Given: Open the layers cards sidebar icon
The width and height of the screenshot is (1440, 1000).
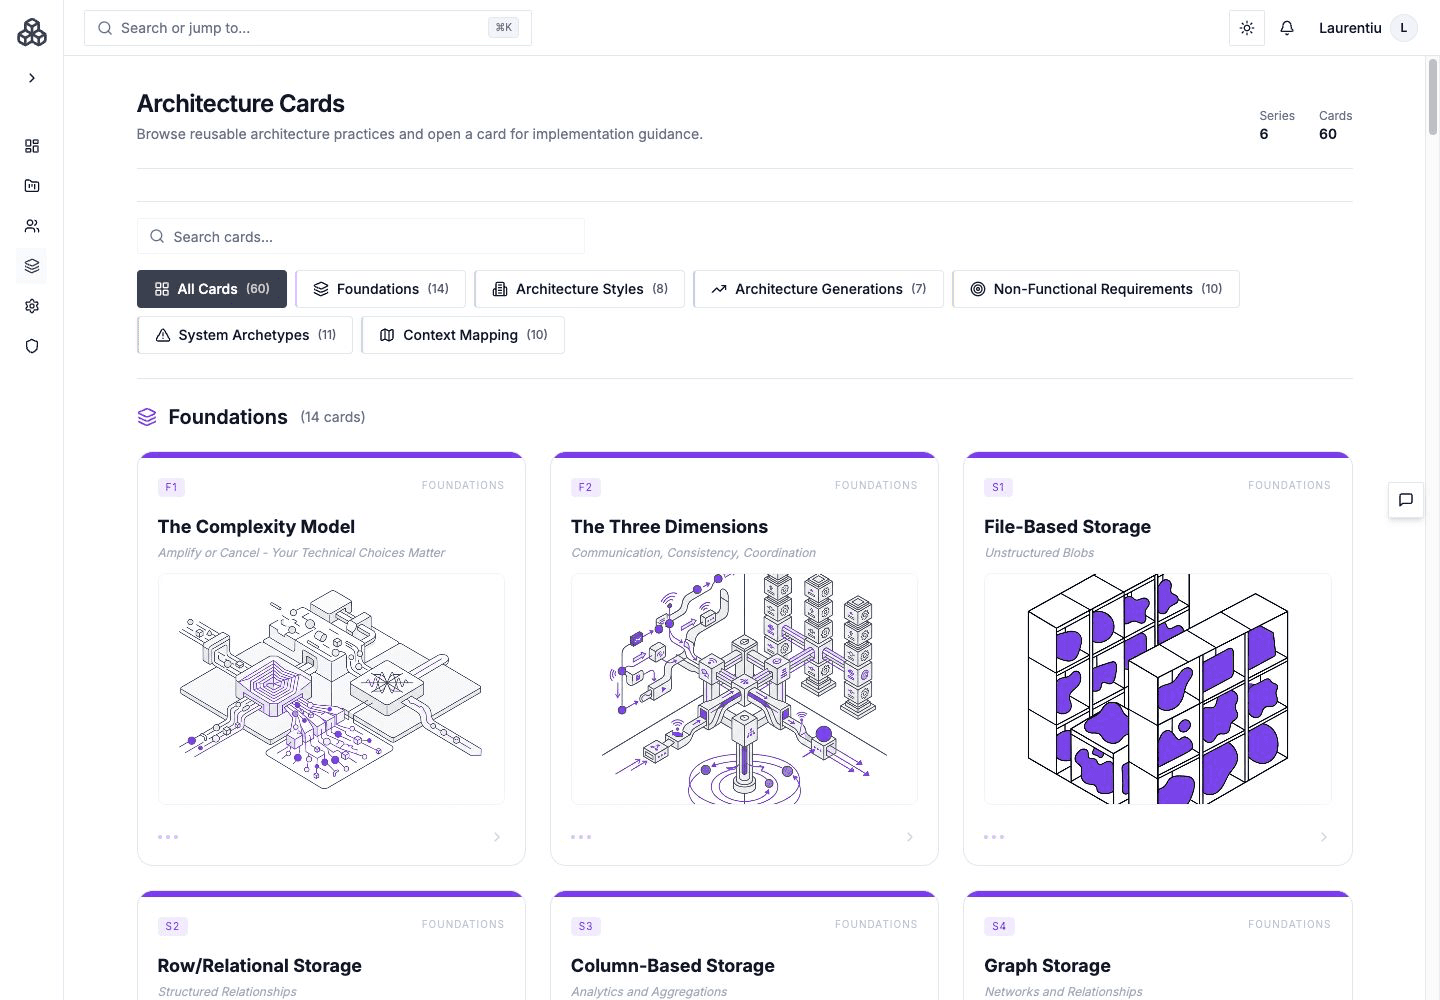Looking at the screenshot, I should [x=32, y=266].
